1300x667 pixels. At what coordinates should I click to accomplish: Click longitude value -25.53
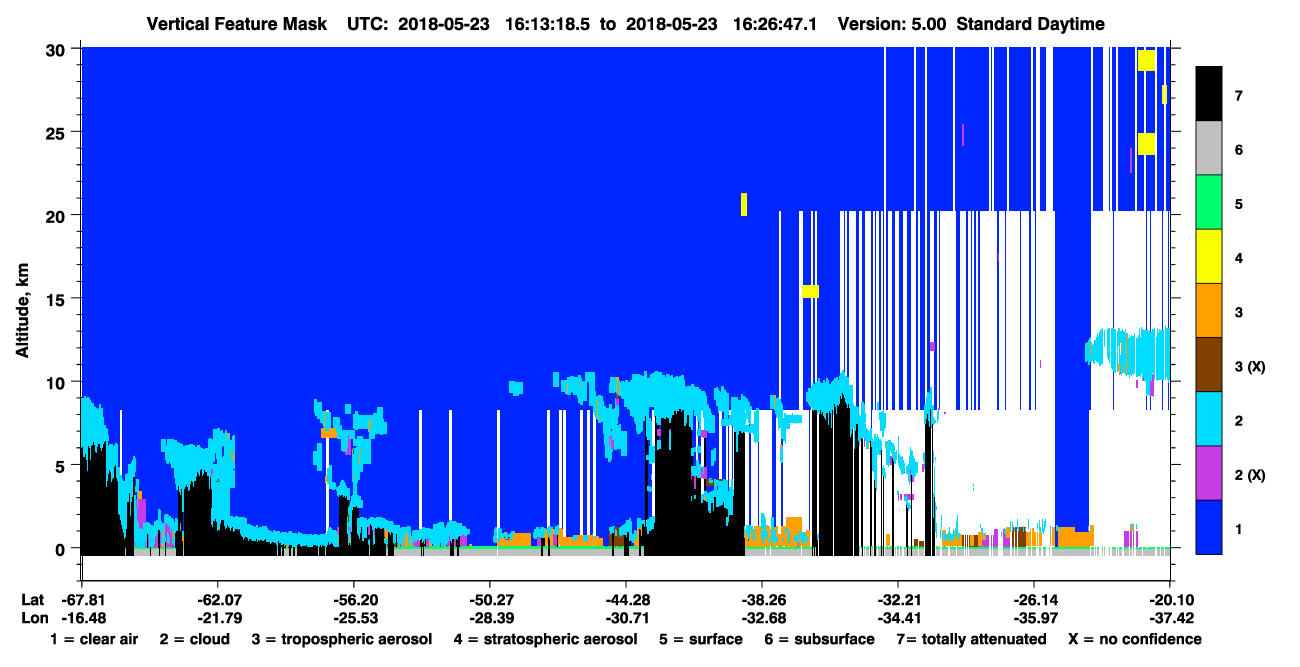pos(353,617)
